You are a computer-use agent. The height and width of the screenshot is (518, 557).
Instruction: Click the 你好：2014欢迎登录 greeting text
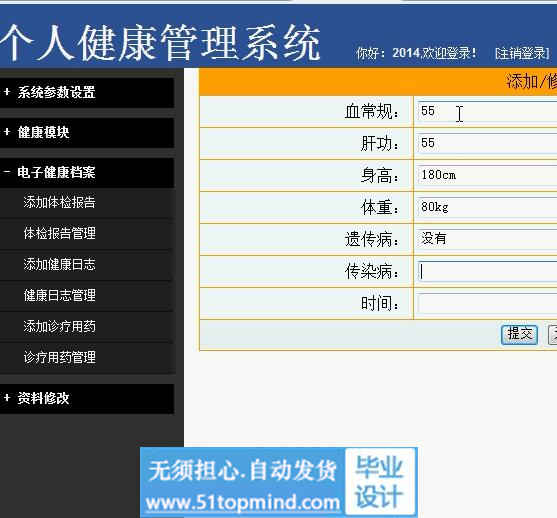416,54
